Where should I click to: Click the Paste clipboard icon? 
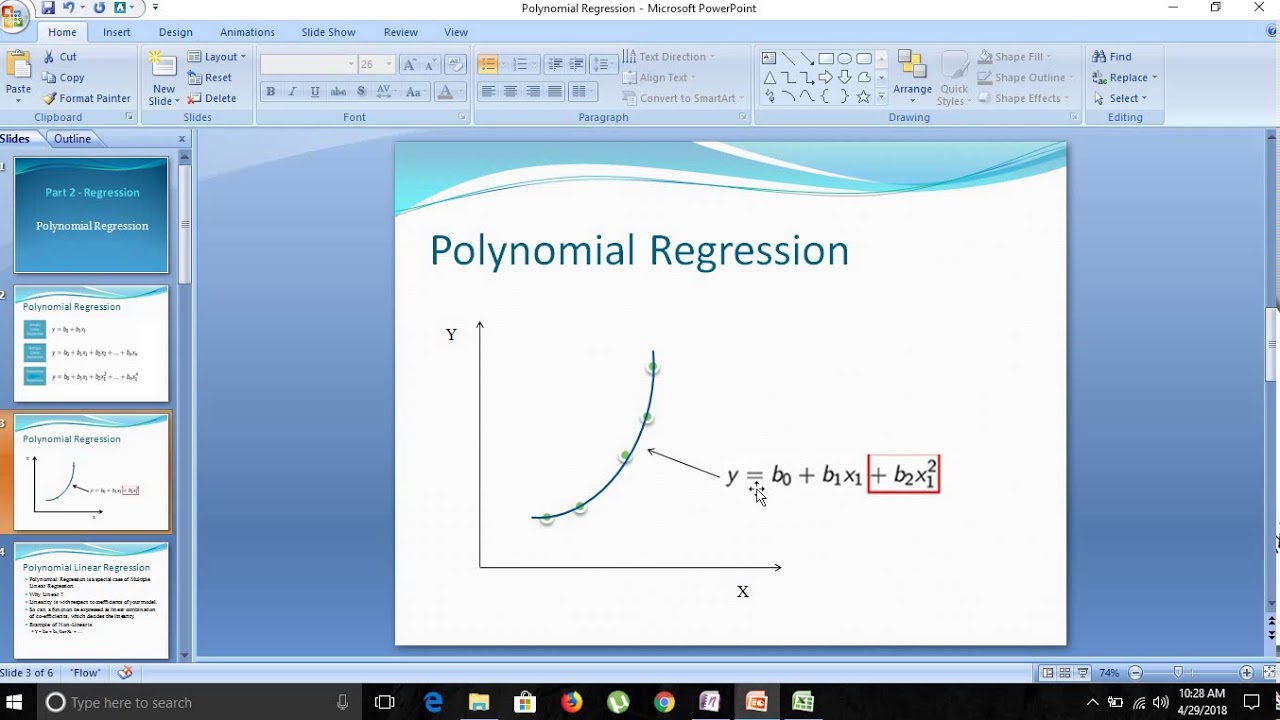click(18, 66)
